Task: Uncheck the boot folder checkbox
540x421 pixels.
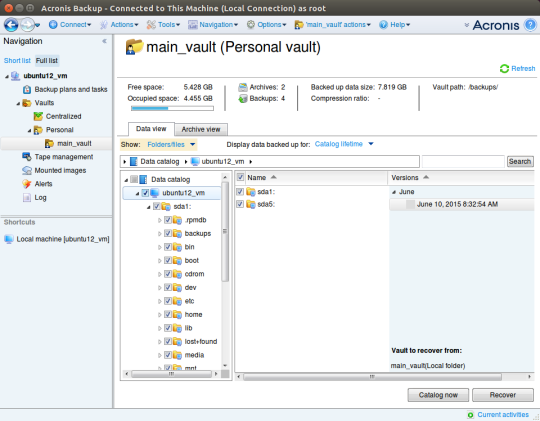Action: coord(168,260)
